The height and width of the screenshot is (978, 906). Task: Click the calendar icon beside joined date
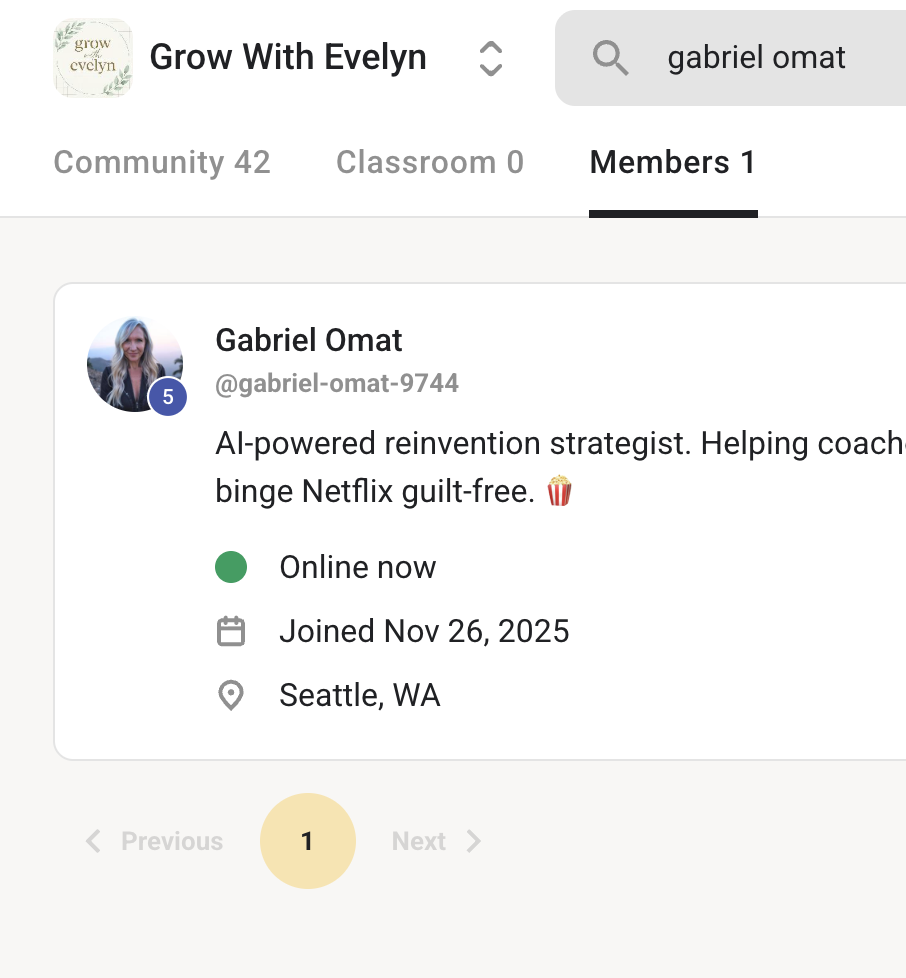click(231, 632)
